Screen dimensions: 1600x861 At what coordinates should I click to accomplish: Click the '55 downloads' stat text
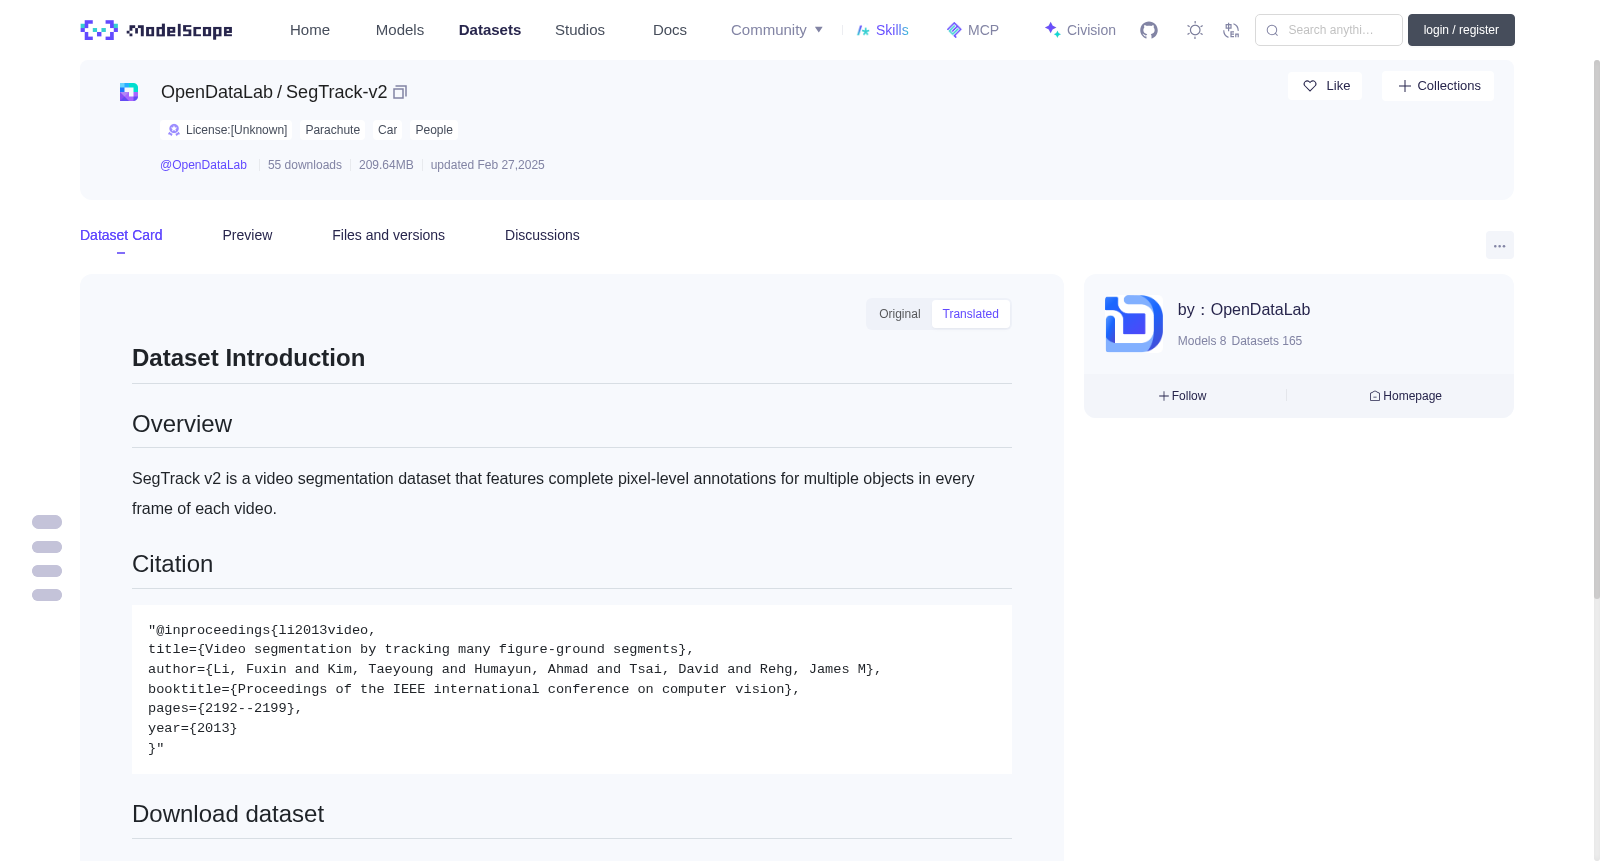tap(305, 165)
